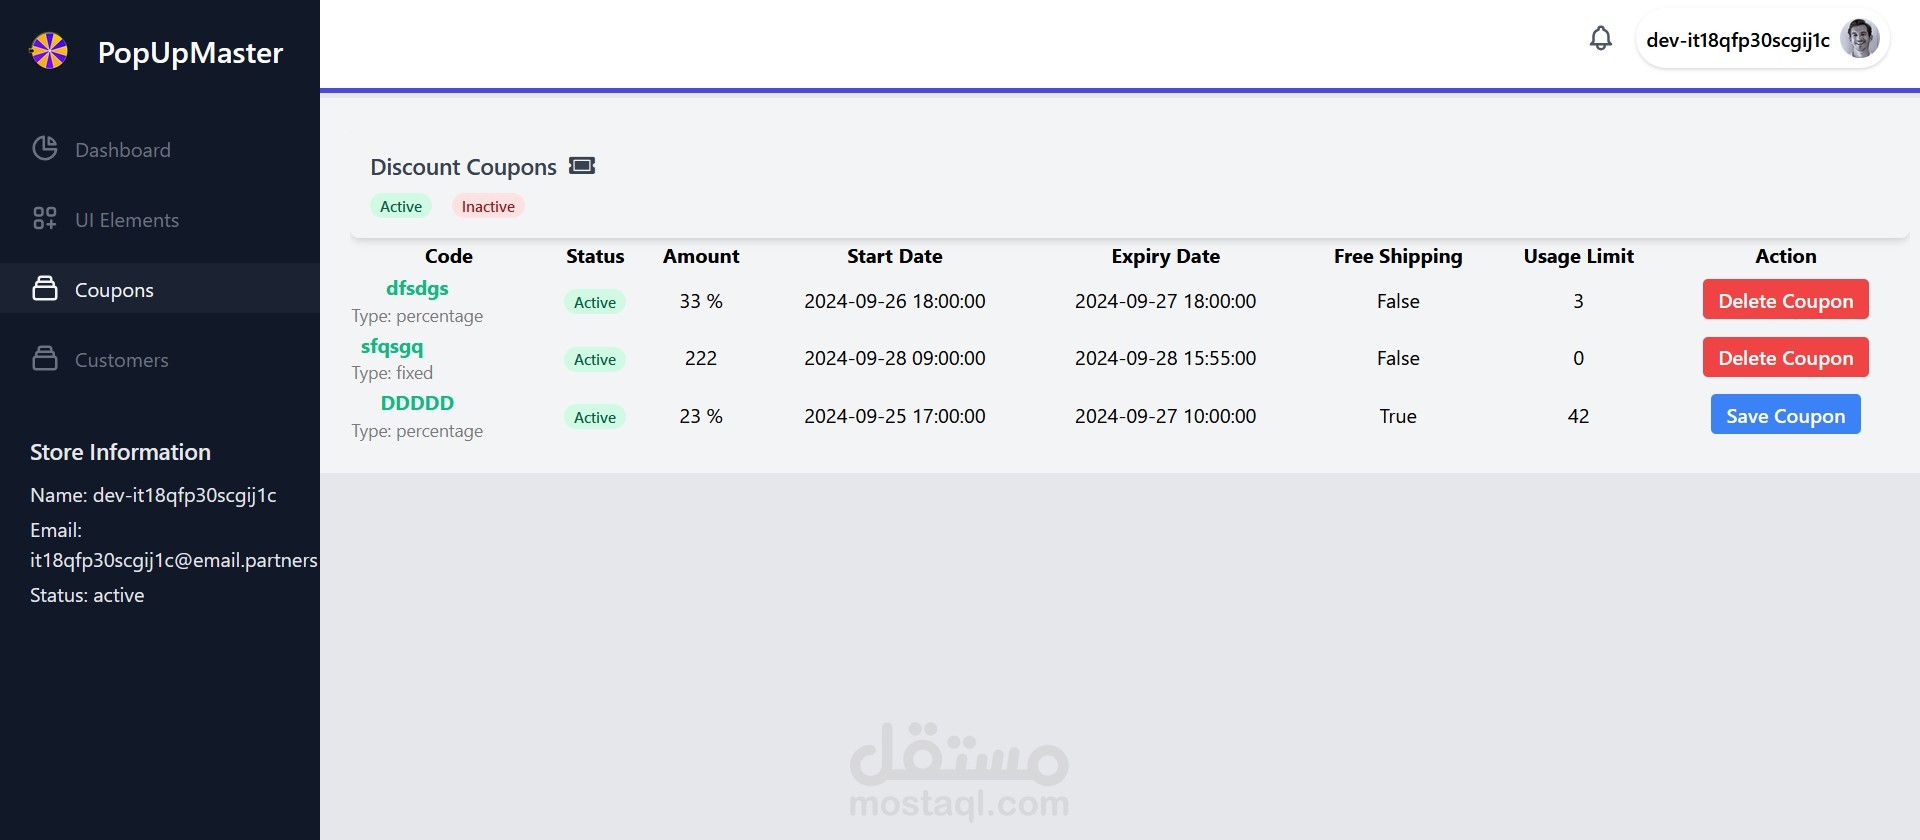Click start date 2024-09-28 09:00:00

click(895, 358)
